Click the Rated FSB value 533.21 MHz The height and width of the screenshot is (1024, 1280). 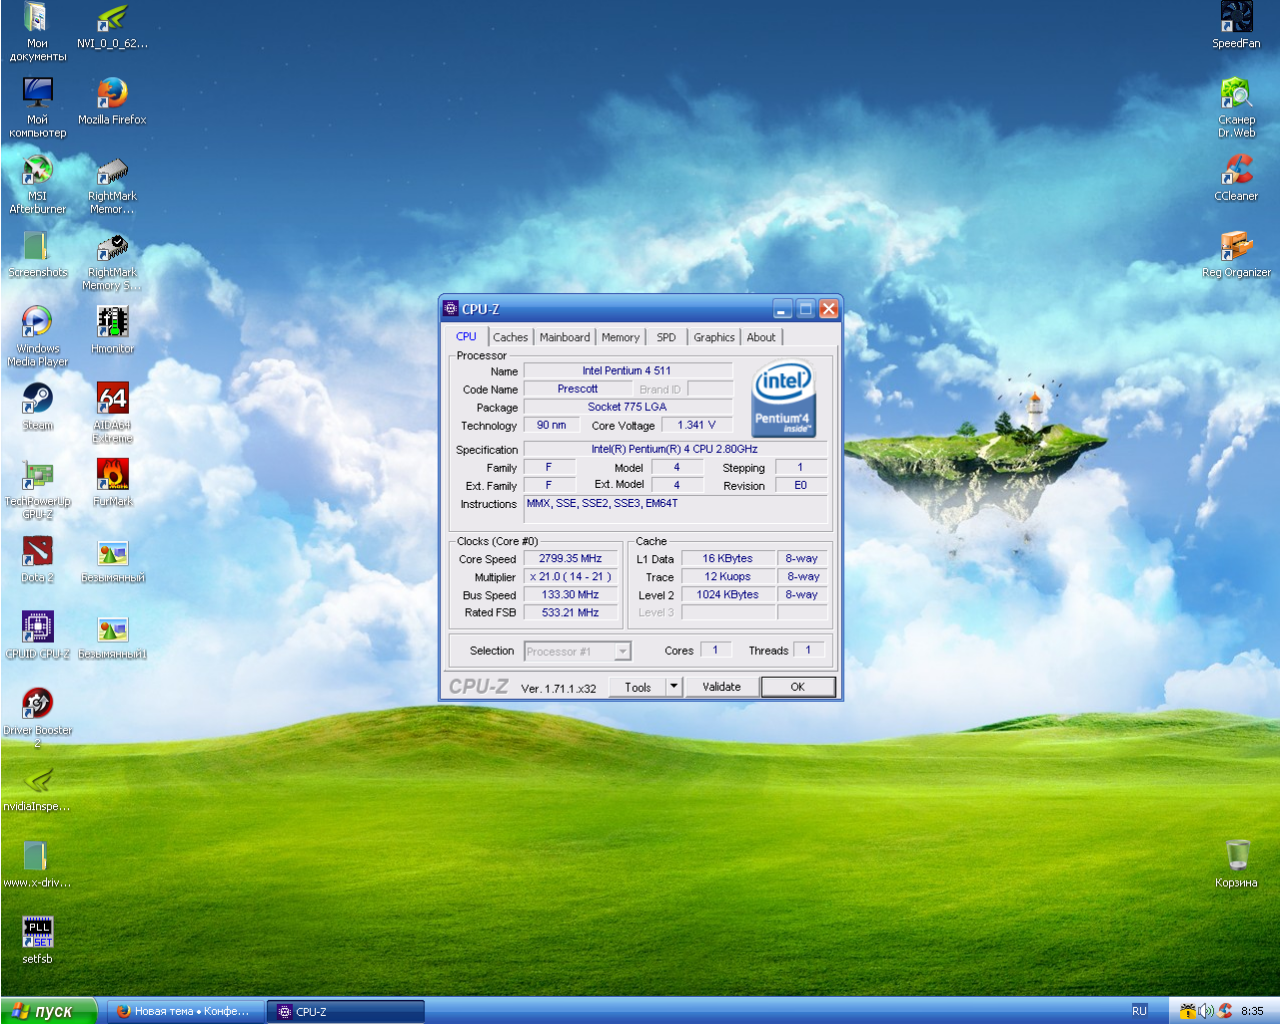pos(570,613)
